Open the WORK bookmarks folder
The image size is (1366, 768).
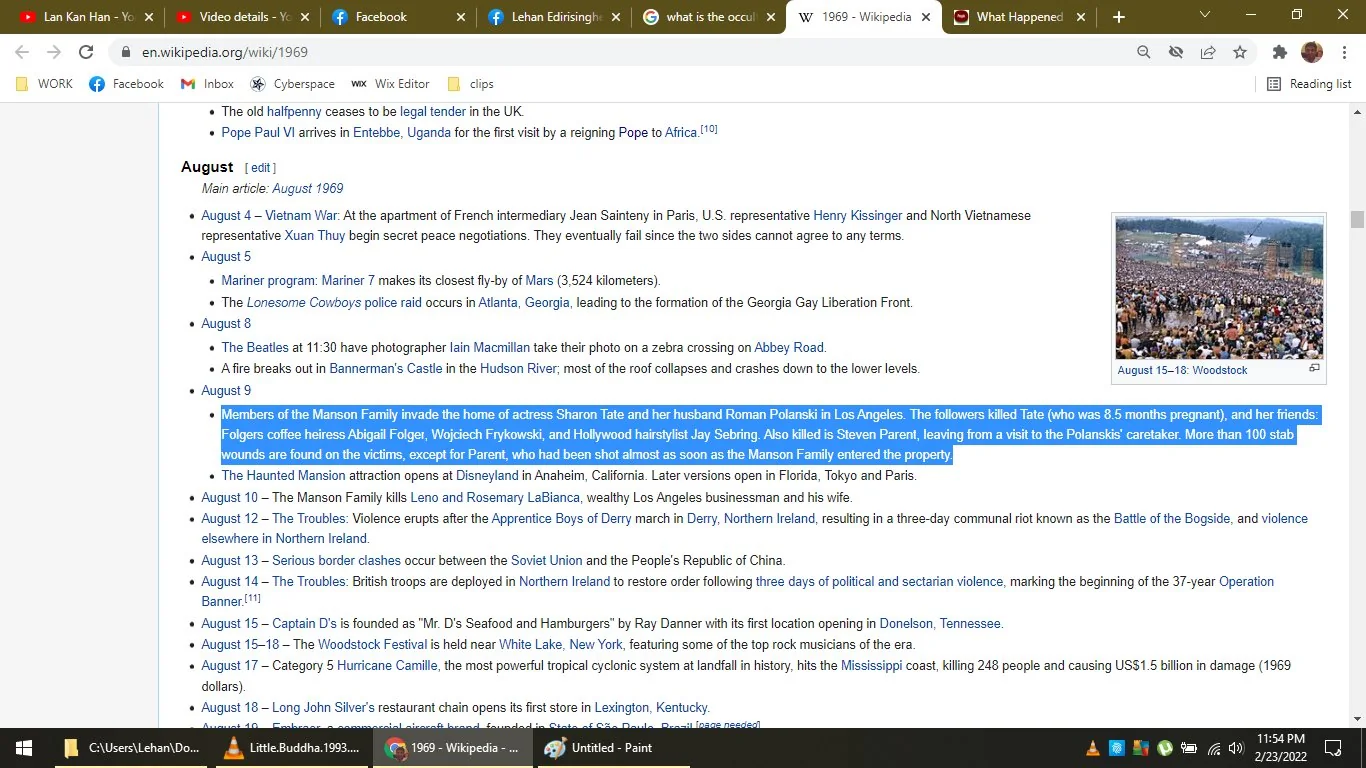[x=45, y=84]
